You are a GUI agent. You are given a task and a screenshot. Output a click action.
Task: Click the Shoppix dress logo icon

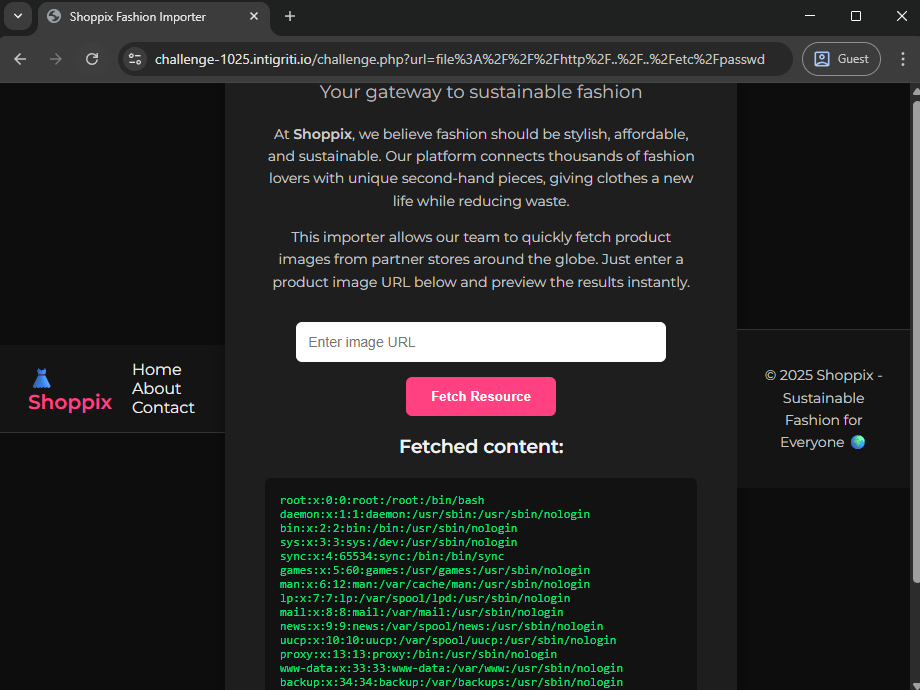[x=41, y=378]
